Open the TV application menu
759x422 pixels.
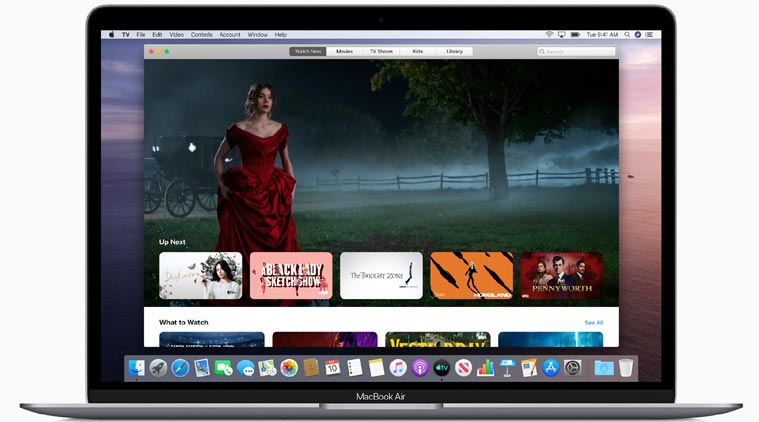pos(126,35)
